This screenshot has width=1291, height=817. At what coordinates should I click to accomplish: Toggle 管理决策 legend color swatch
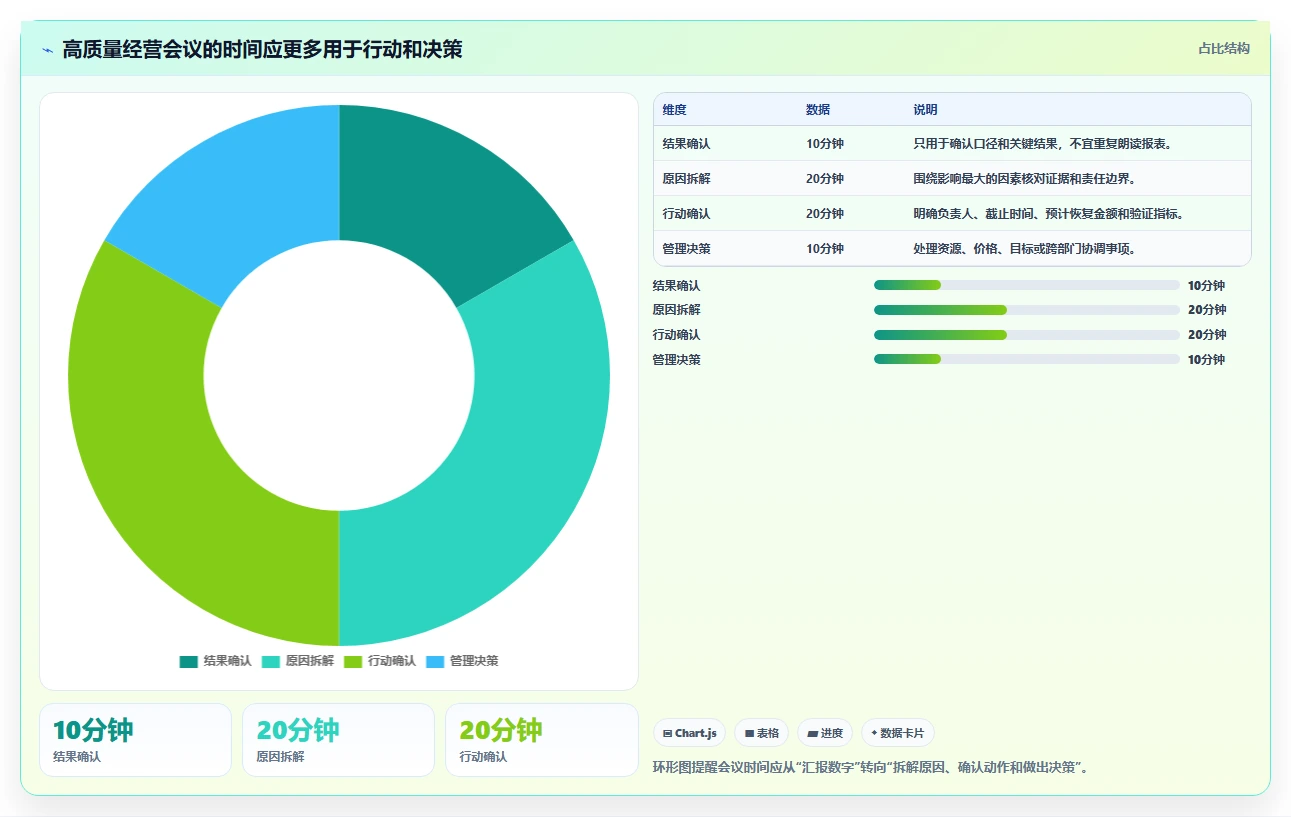[x=435, y=661]
